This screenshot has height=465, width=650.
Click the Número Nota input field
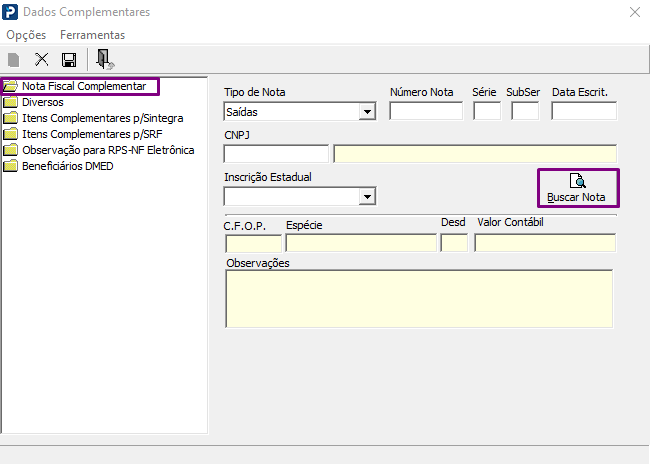pos(426,111)
